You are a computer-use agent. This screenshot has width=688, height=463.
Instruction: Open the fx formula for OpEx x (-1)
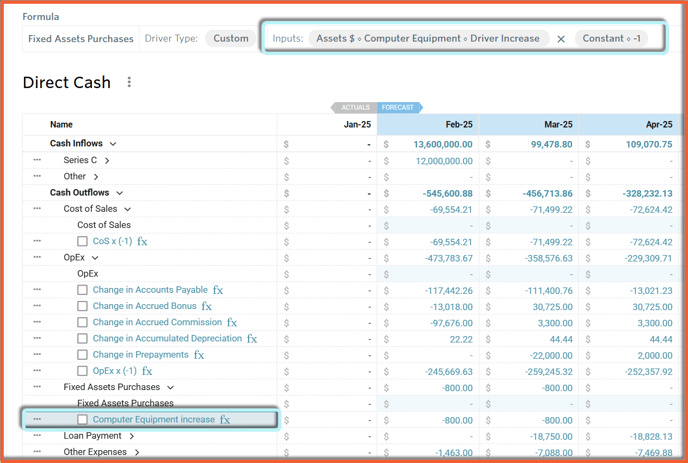point(147,371)
